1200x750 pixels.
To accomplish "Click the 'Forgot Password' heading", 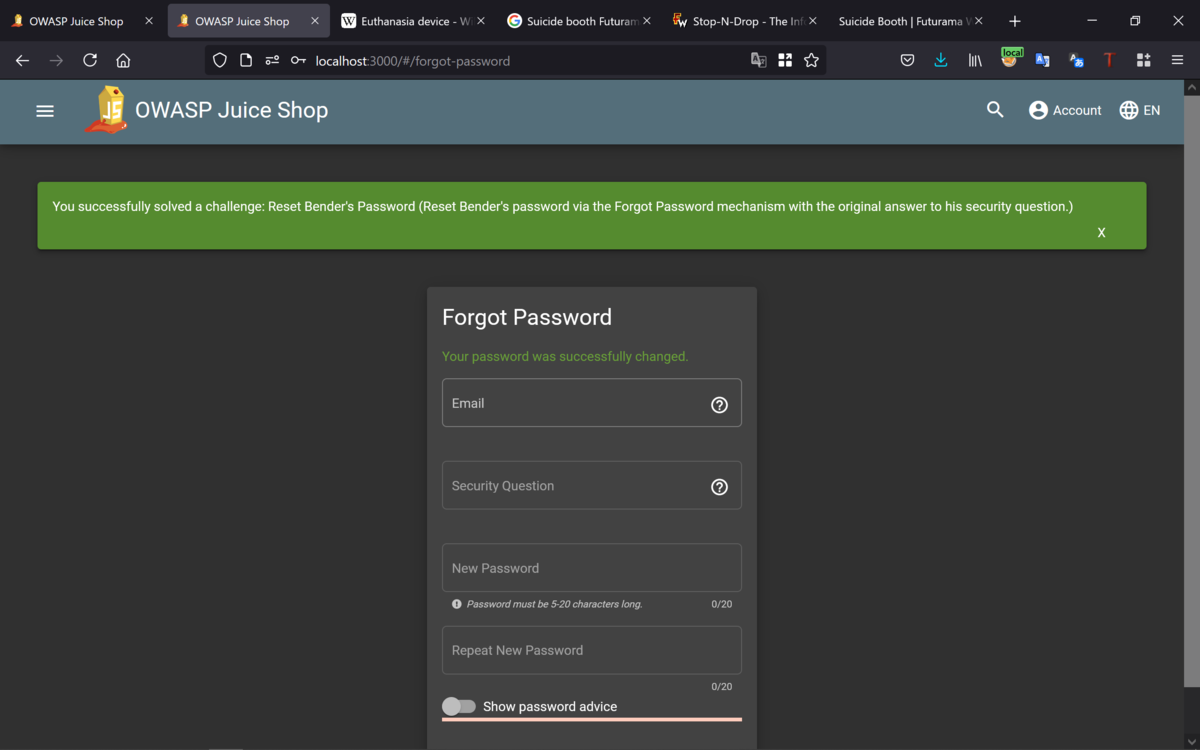I will [x=527, y=317].
